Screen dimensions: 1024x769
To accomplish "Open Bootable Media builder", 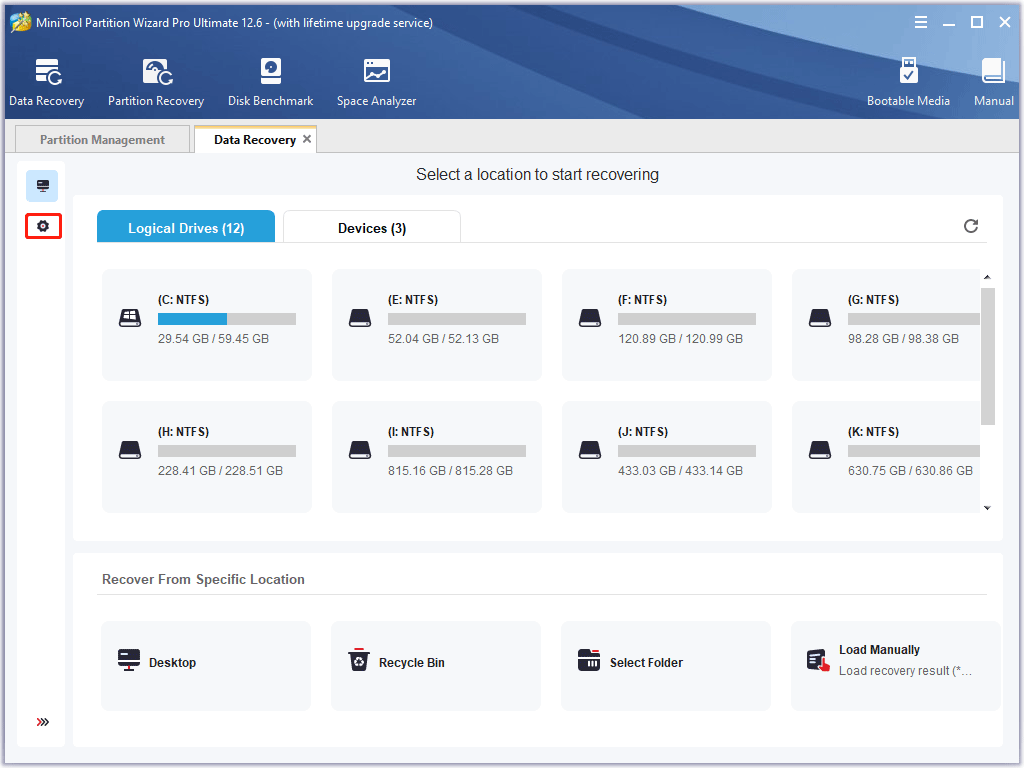I will point(908,82).
